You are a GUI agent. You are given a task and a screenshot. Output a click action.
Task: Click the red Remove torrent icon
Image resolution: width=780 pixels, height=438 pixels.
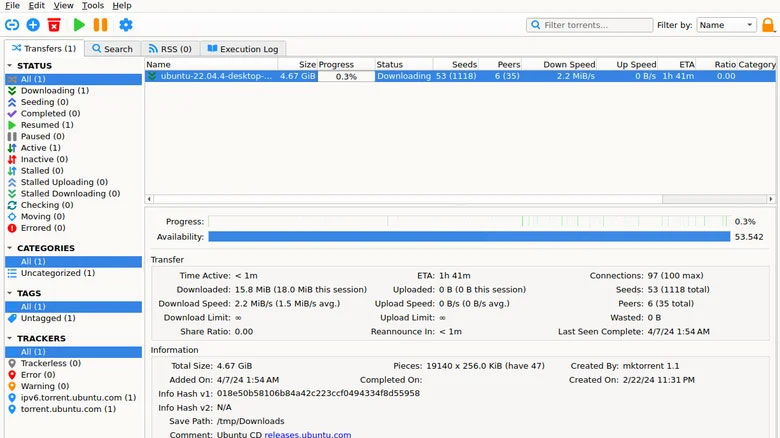(x=54, y=25)
